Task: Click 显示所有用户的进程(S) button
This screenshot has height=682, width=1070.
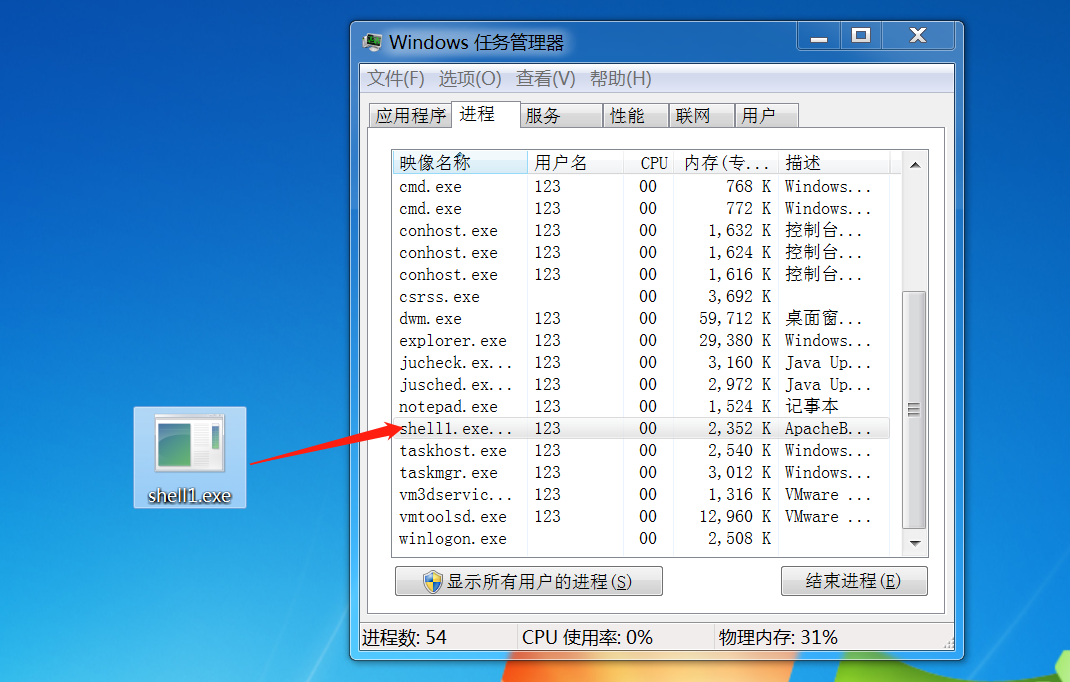Action: (529, 582)
